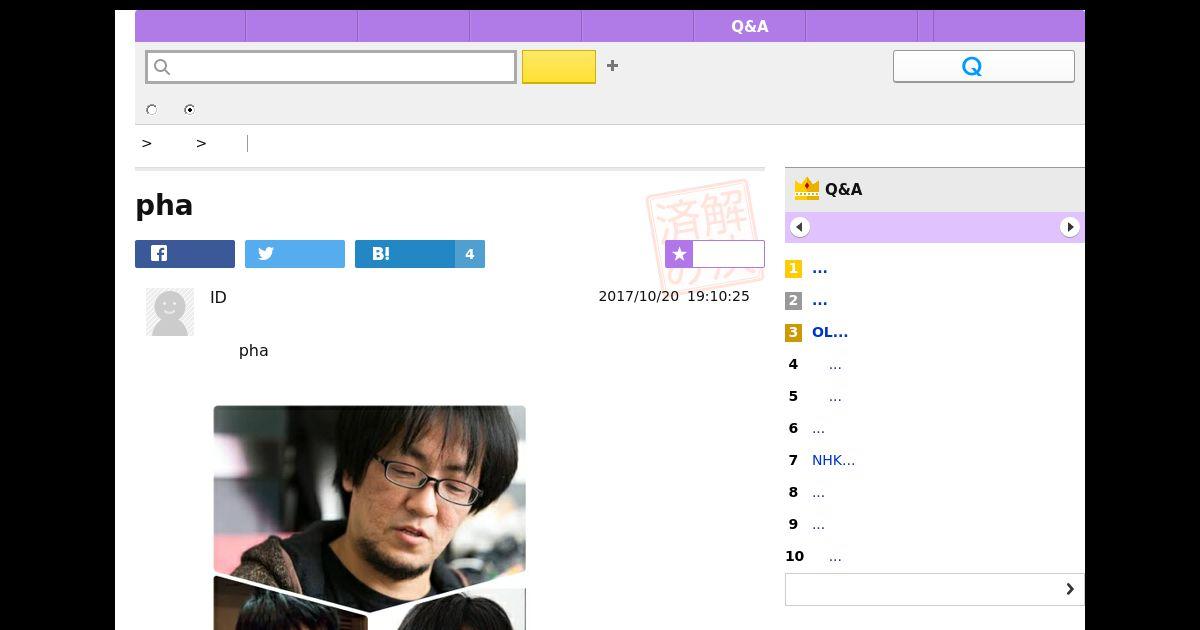Click the large Q question button
Viewport: 1200px width, 630px height.
(984, 66)
